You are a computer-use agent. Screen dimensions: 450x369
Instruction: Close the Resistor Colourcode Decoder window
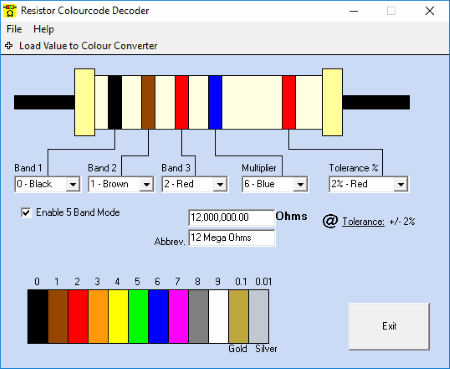[430, 11]
